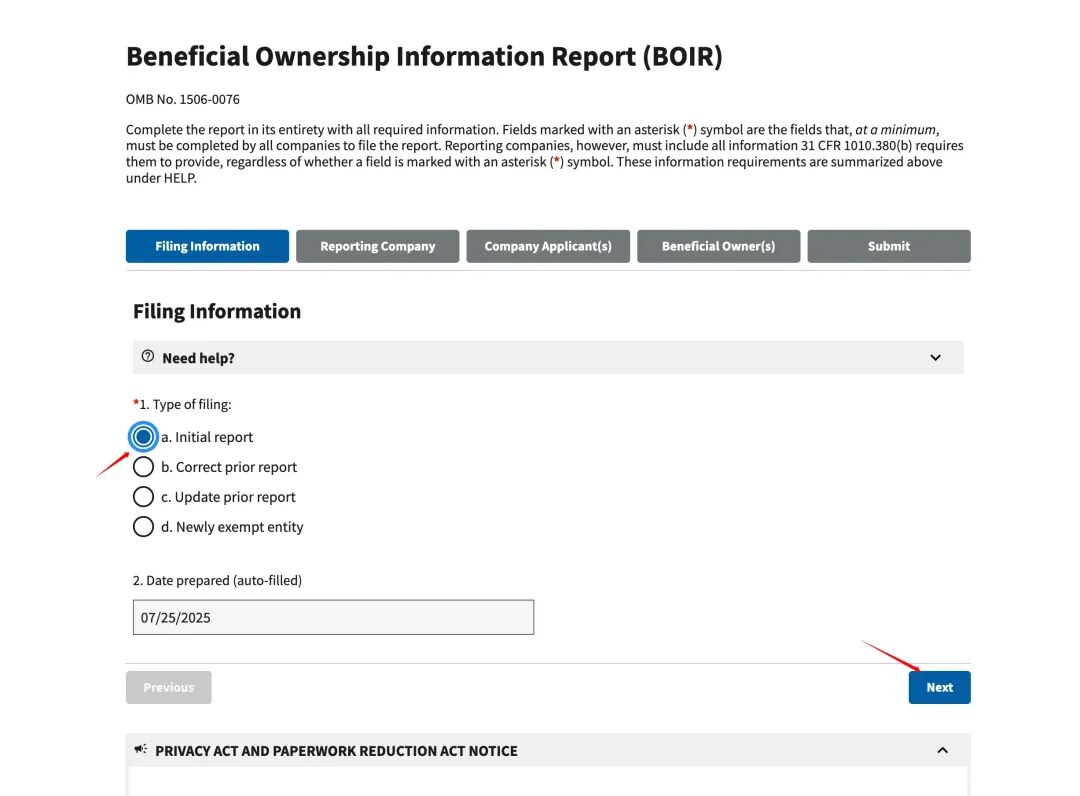The image size is (1080, 796).
Task: Click the question mark help icon
Action: point(148,357)
